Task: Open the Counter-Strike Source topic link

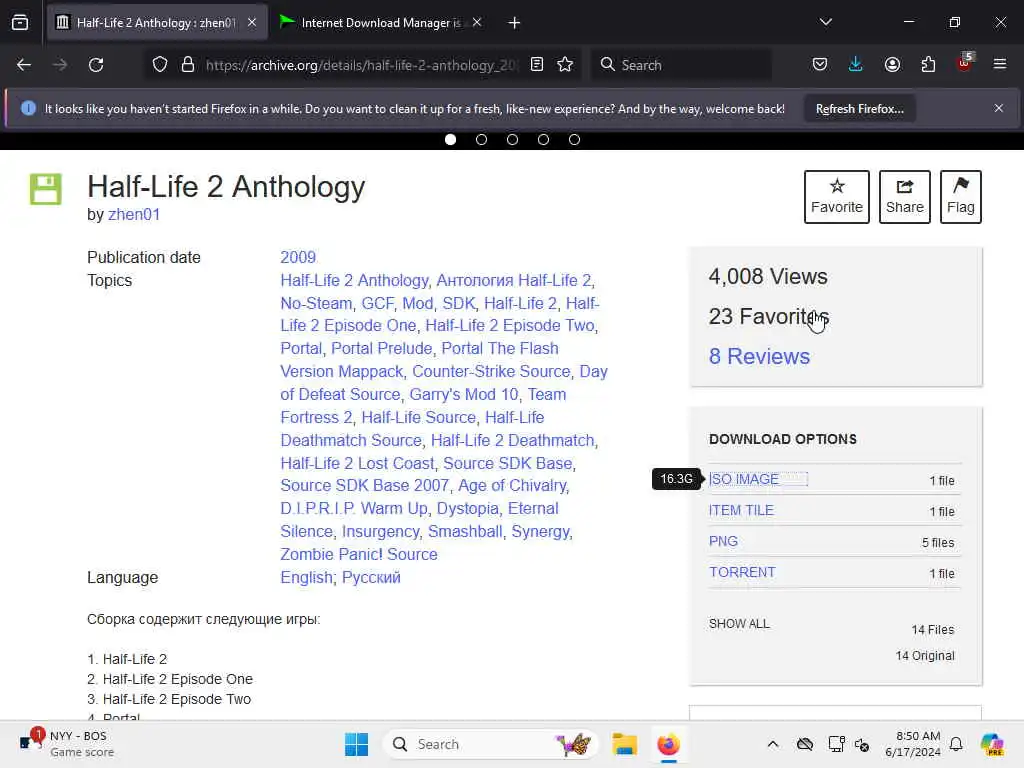Action: click(491, 372)
